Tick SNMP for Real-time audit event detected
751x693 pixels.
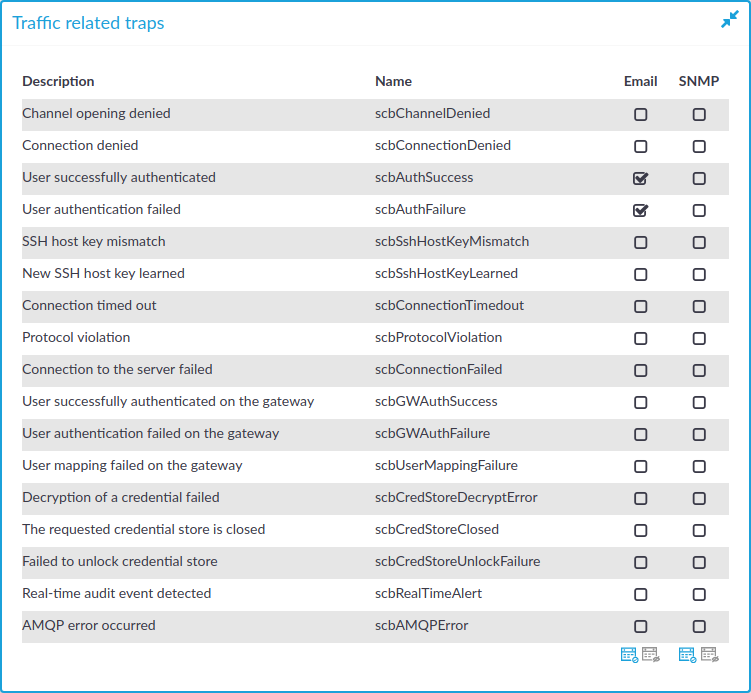pos(699,594)
